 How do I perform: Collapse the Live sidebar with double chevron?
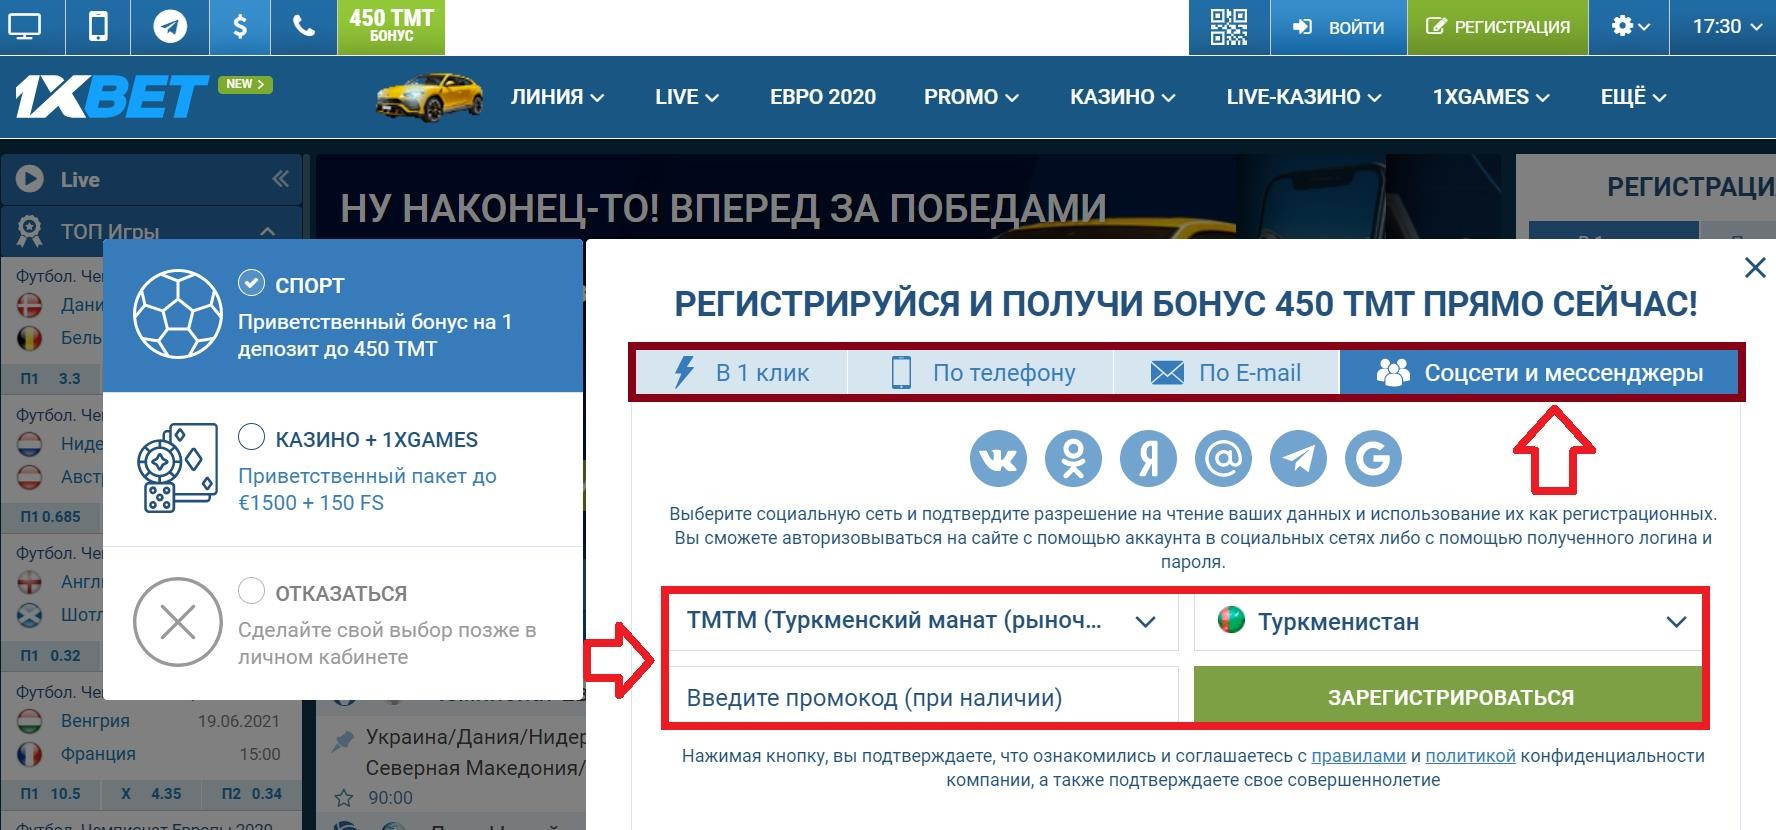[281, 179]
